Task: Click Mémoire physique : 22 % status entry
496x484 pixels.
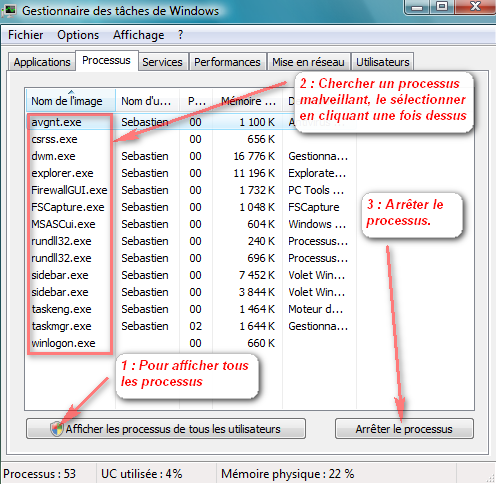Action: [x=287, y=474]
